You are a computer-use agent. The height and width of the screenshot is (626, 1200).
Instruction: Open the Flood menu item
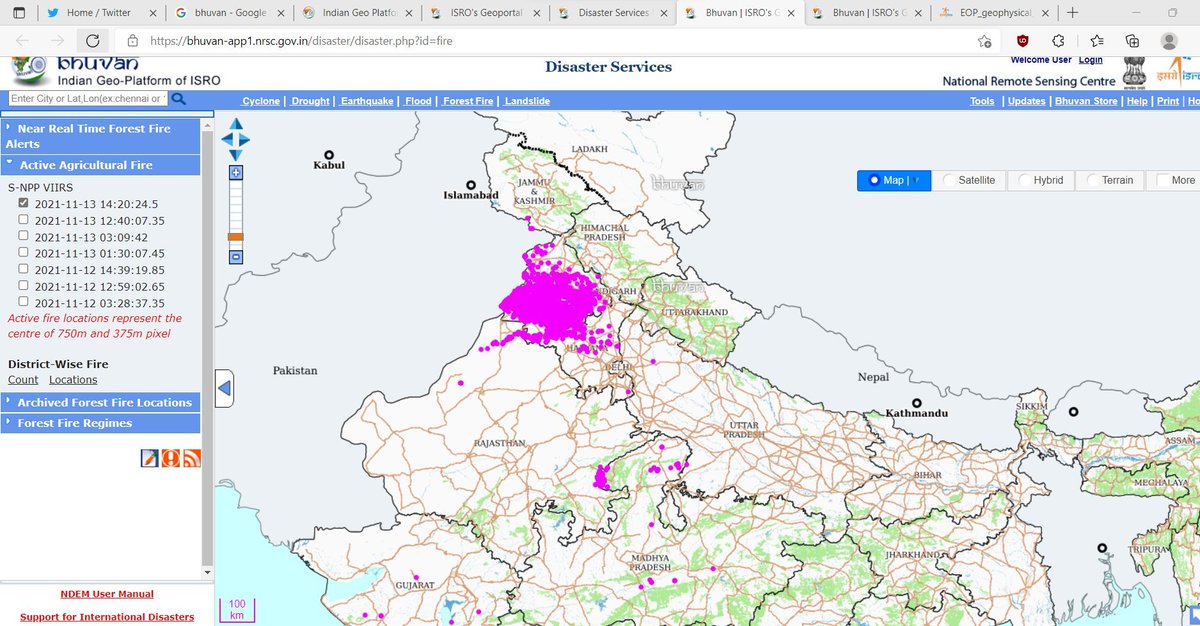pos(418,101)
